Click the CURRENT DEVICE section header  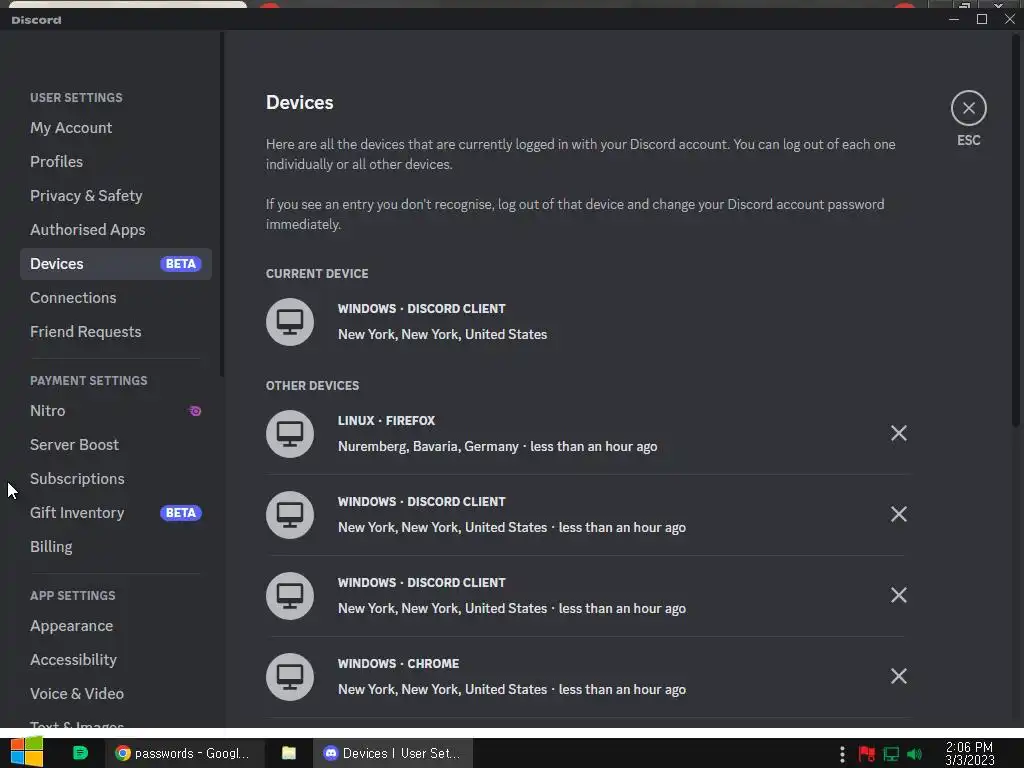[x=317, y=274]
